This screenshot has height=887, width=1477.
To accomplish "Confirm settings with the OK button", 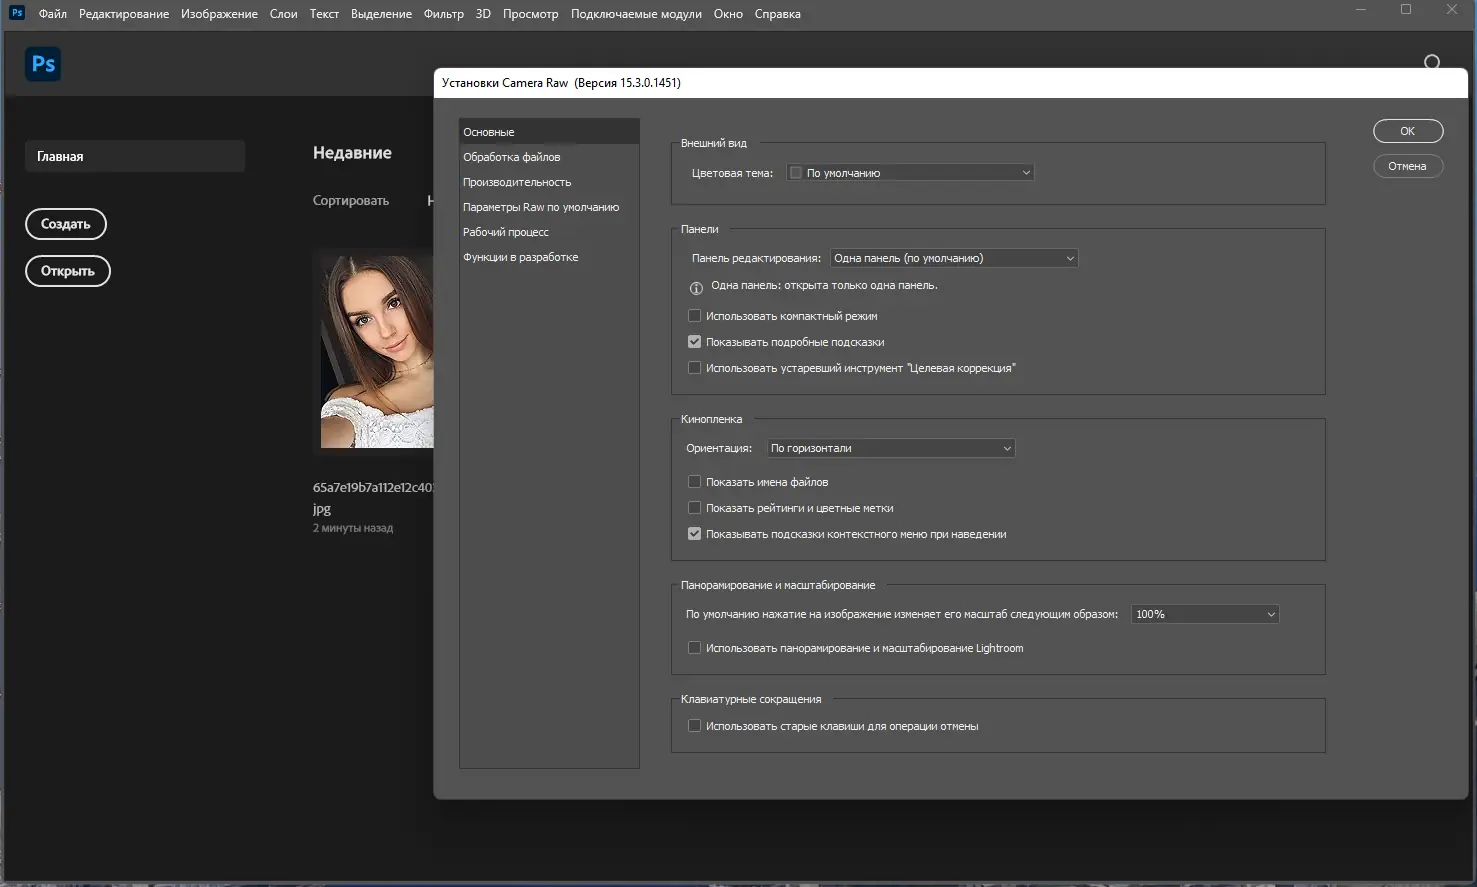I will point(1408,131).
